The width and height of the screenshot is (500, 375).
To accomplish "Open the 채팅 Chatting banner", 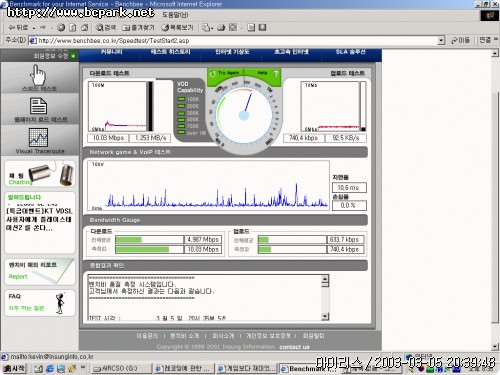I will pos(40,173).
